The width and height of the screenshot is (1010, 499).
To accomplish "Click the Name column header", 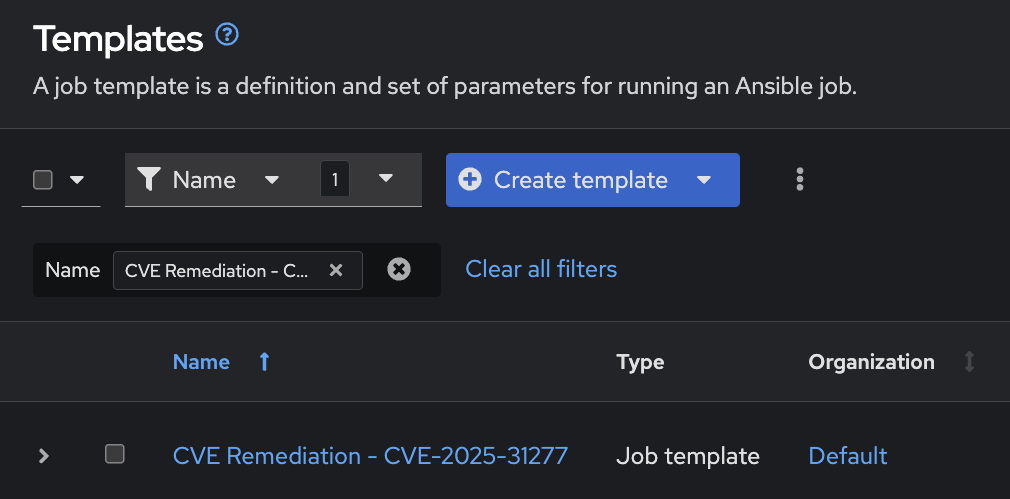I will (201, 362).
